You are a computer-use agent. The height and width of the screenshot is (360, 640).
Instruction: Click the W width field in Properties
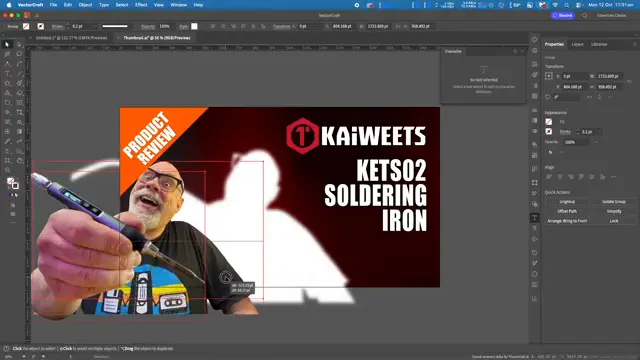[x=610, y=76]
